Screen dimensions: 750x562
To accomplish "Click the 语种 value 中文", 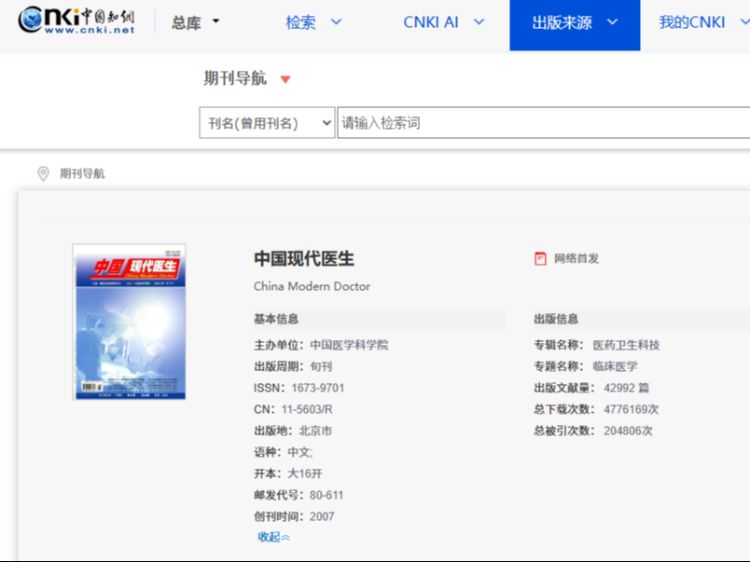I will click(x=300, y=452).
